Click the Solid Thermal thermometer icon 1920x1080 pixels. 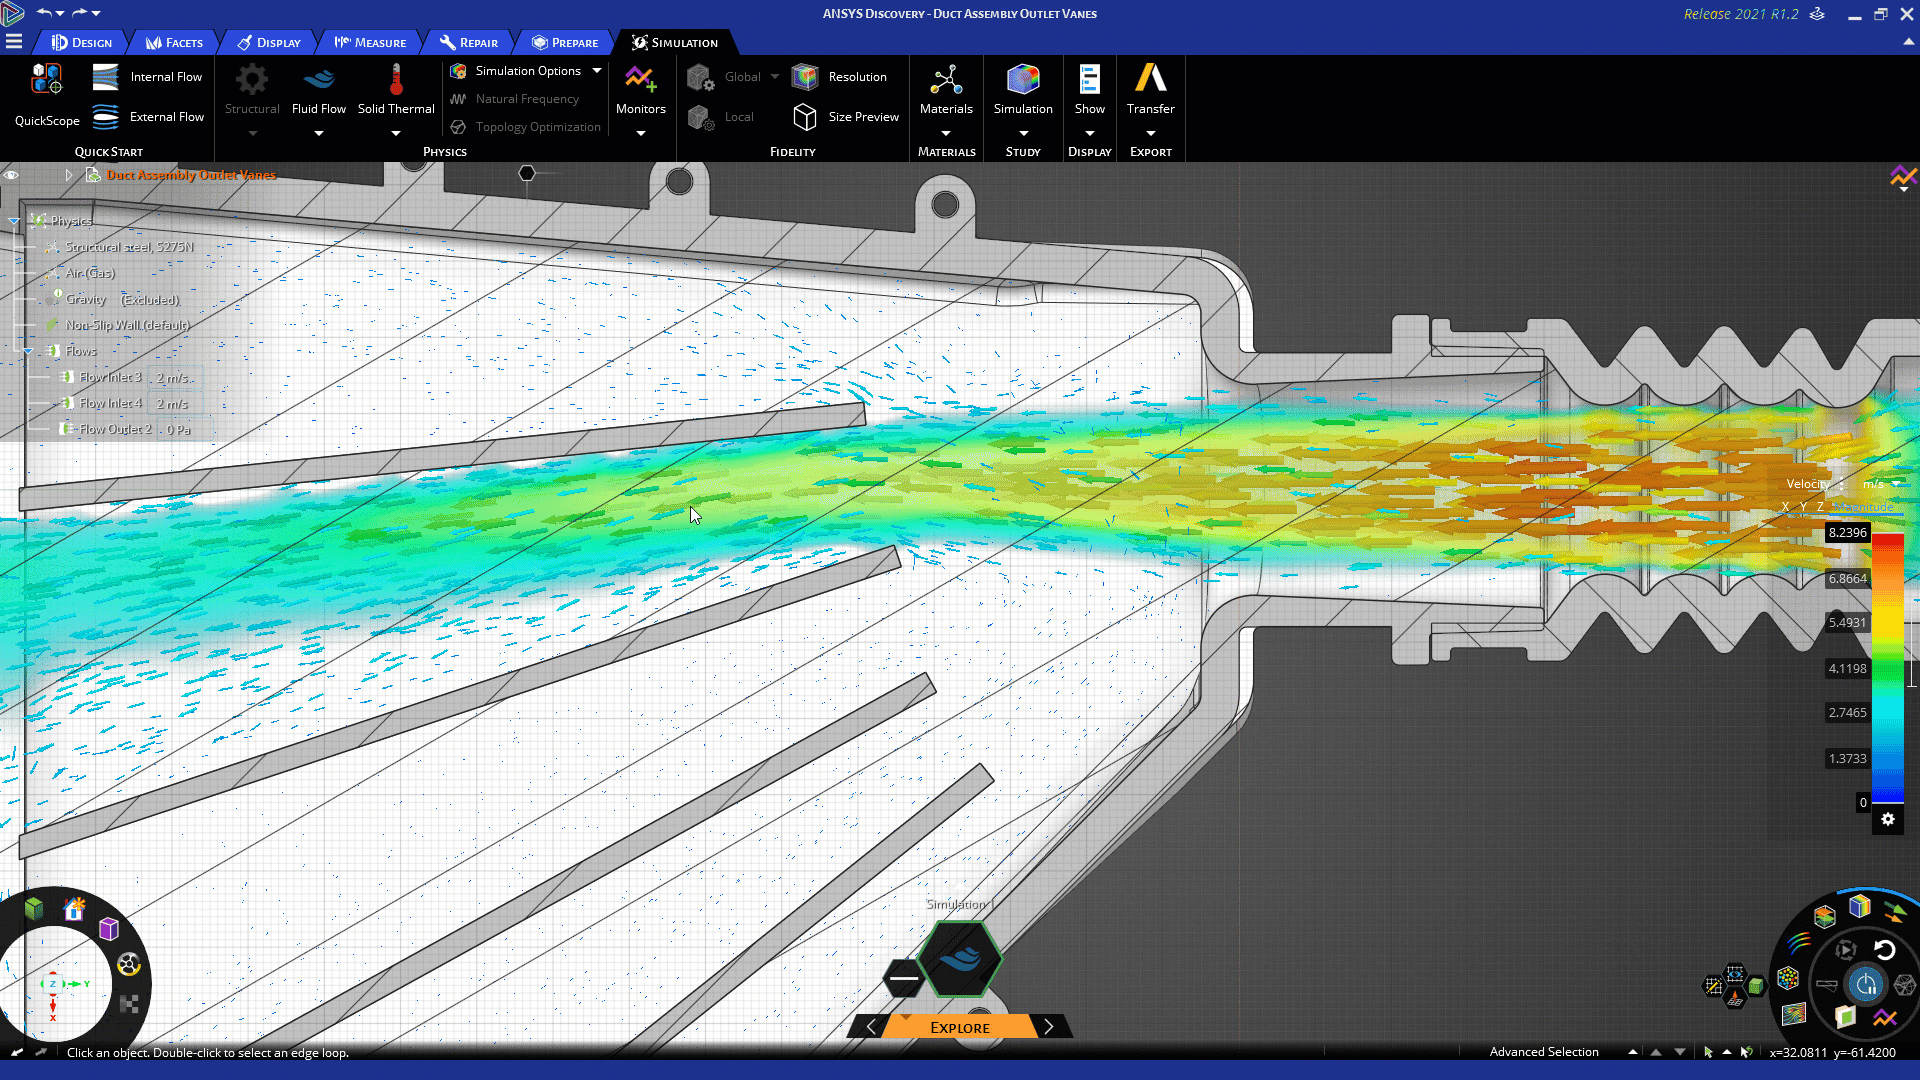pyautogui.click(x=396, y=80)
